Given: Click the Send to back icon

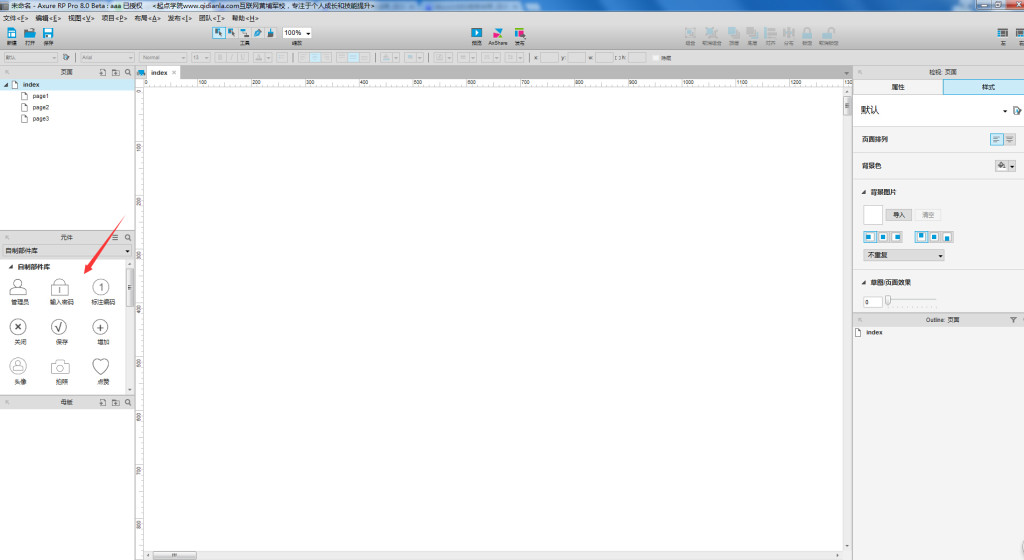Looking at the screenshot, I should point(752,33).
